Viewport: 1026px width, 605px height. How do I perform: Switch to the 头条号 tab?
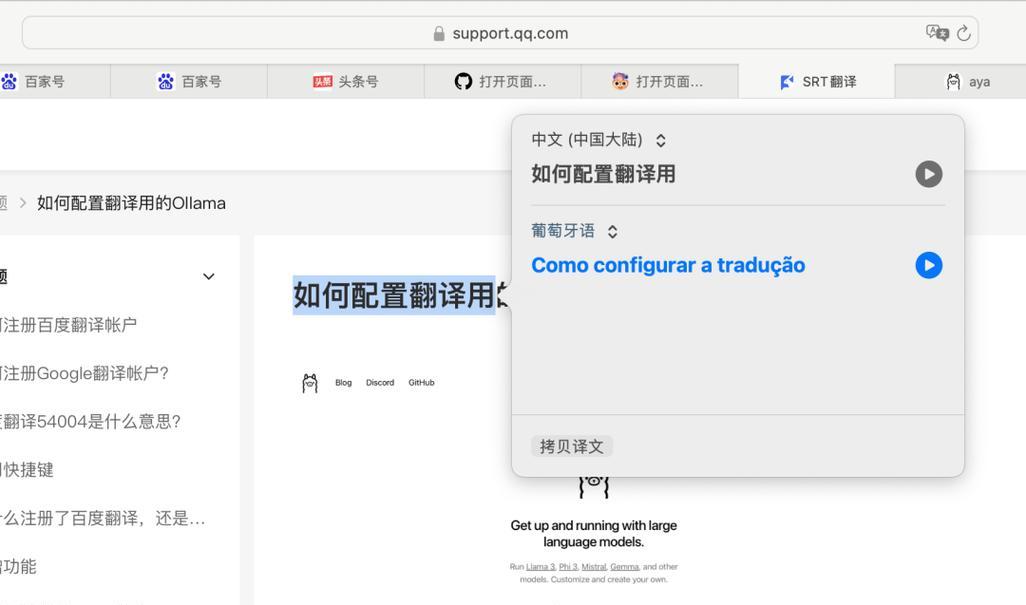tap(345, 82)
